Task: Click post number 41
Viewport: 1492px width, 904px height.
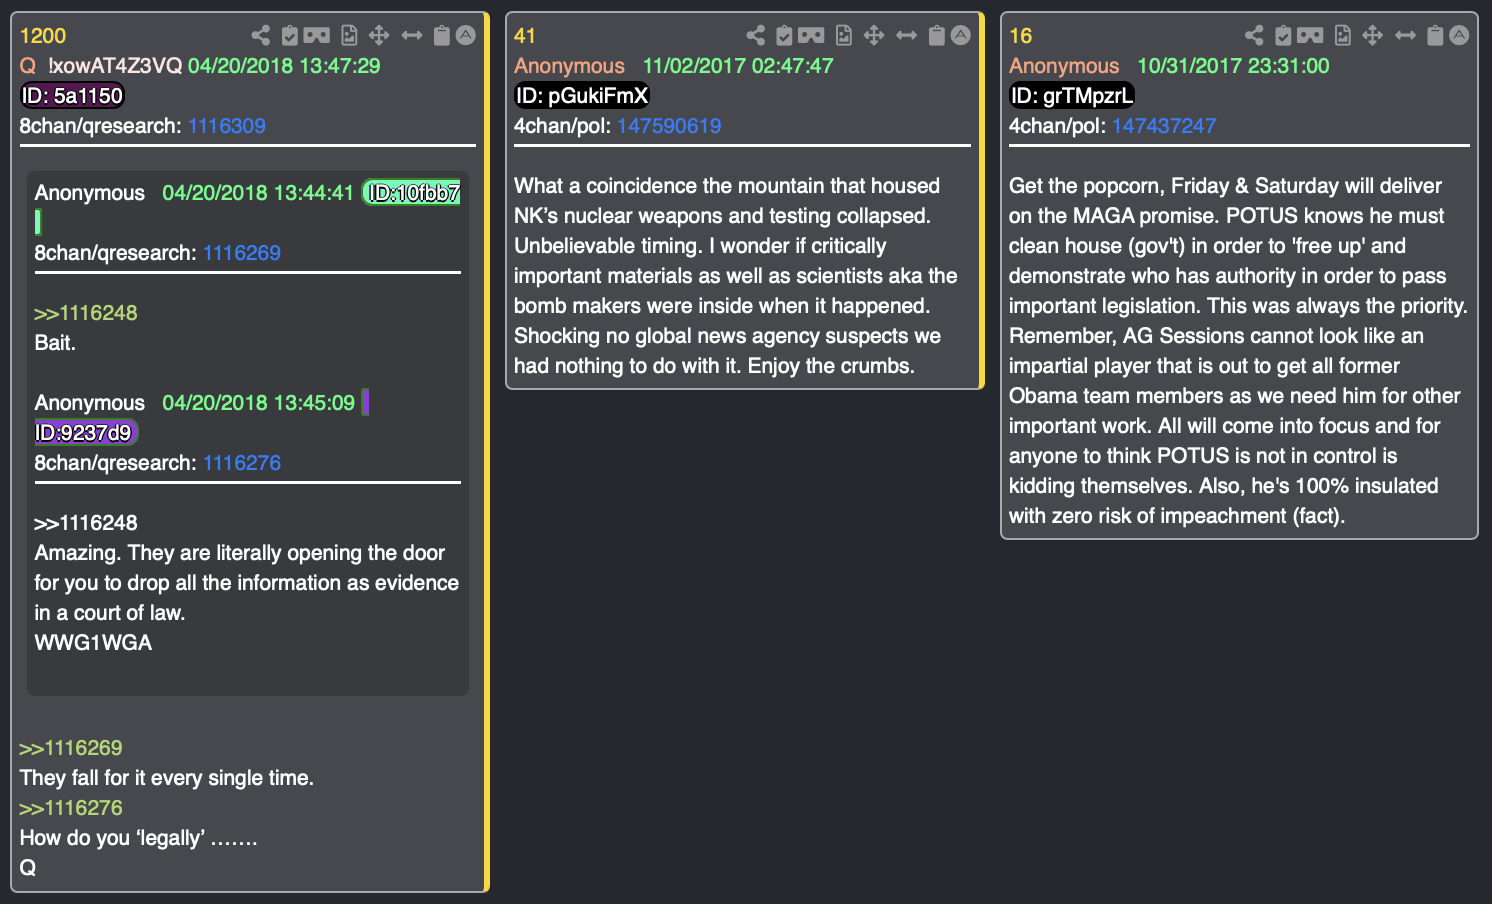Action: 525,36
